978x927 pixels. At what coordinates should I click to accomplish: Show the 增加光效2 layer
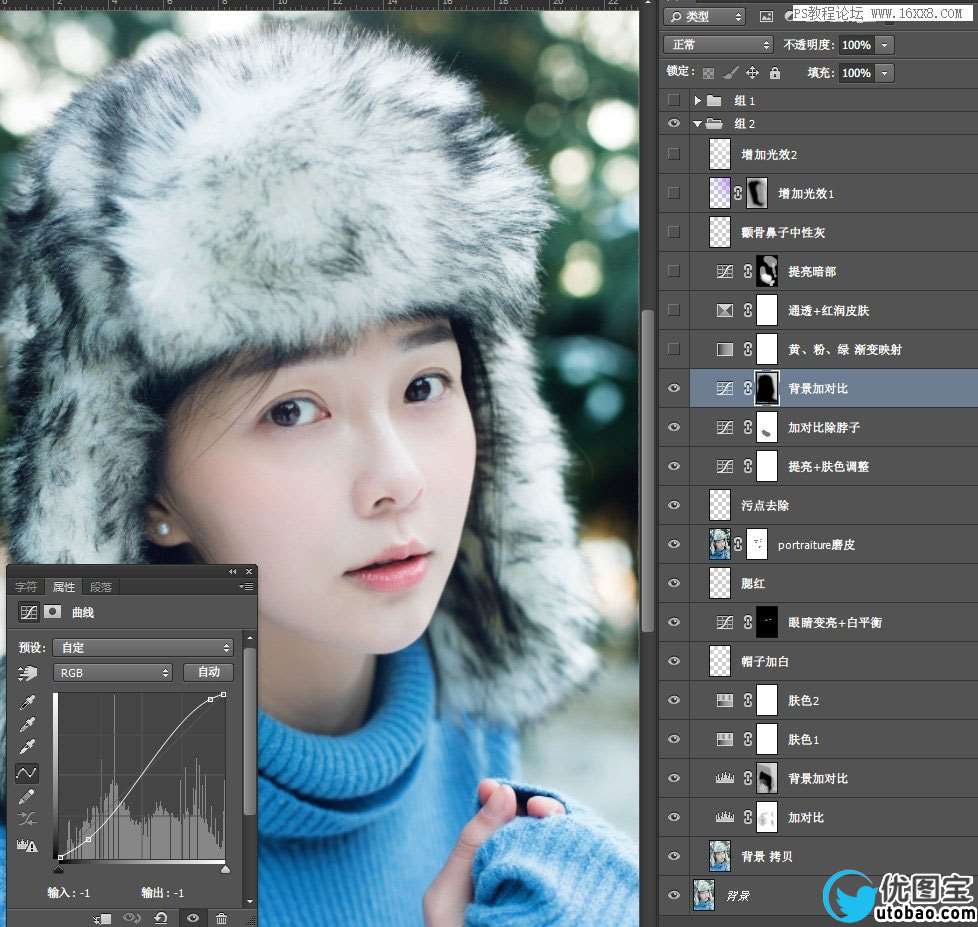point(674,154)
